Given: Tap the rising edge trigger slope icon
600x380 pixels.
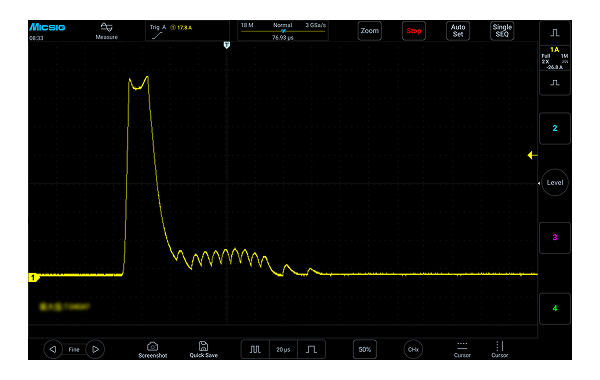Looking at the screenshot, I should click(157, 36).
